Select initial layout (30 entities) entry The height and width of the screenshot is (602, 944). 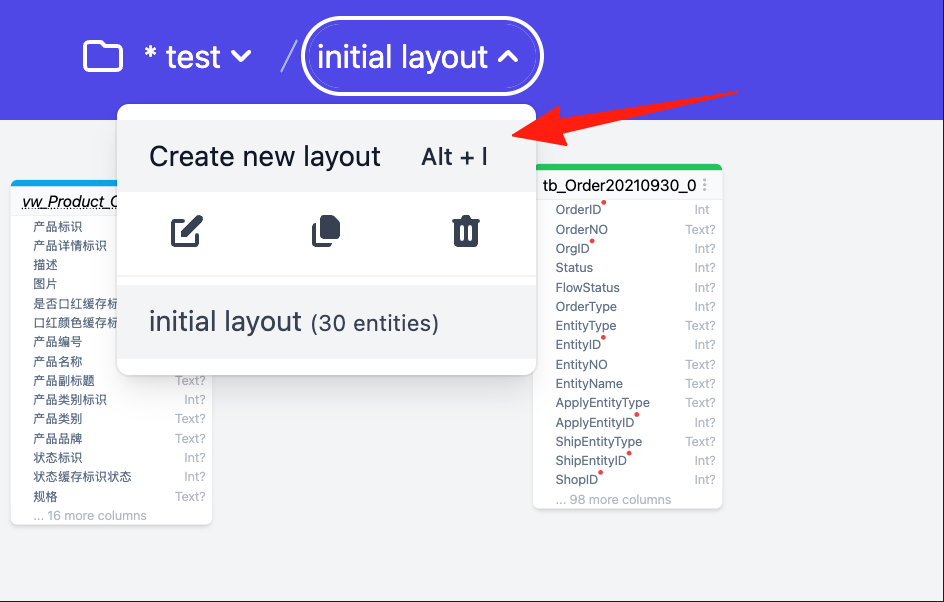coord(326,322)
